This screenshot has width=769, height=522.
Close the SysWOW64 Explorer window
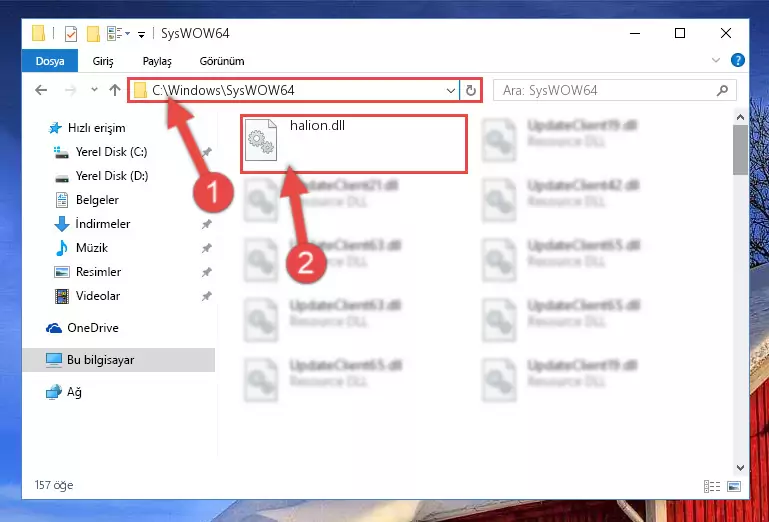(726, 33)
